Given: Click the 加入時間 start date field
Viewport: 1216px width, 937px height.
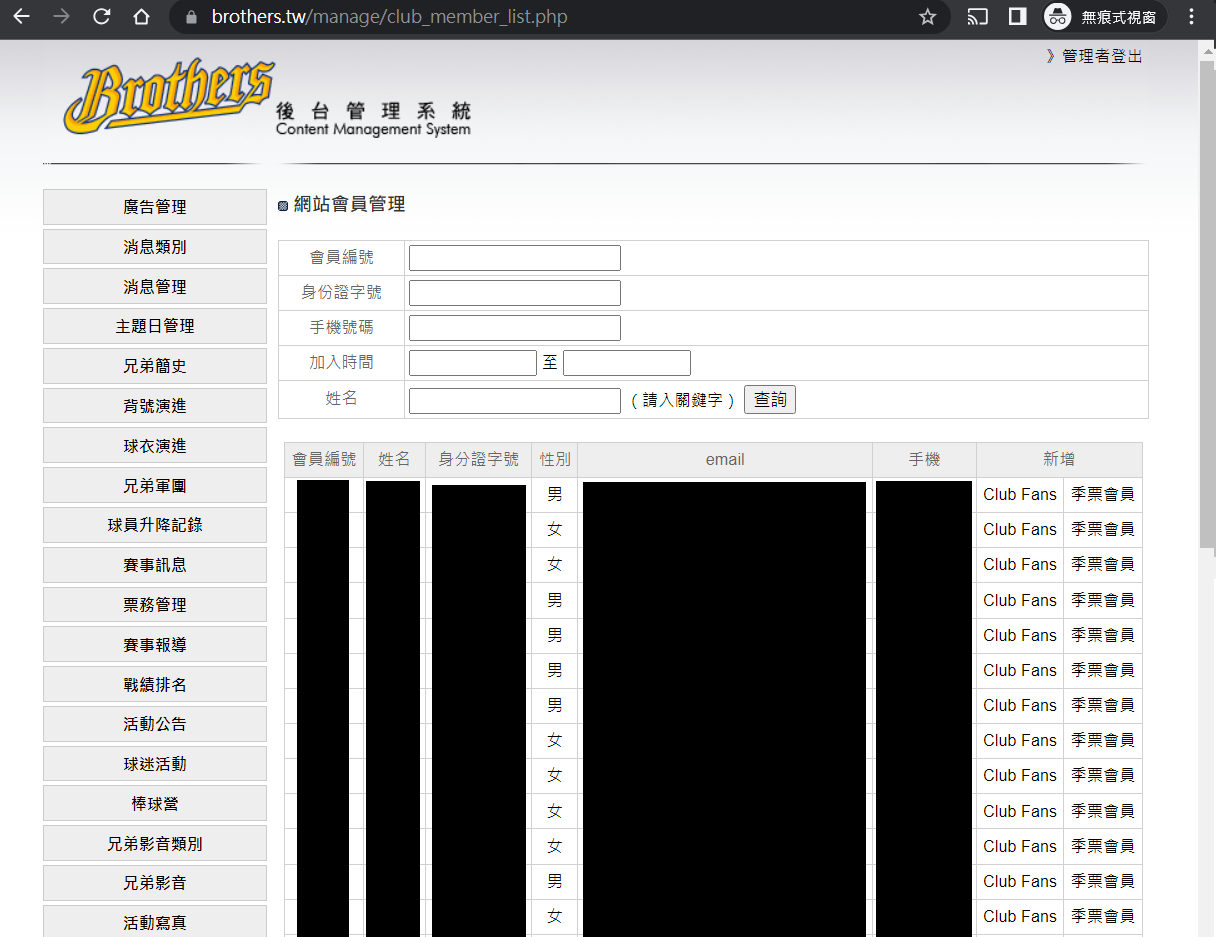Looking at the screenshot, I should click(x=473, y=363).
